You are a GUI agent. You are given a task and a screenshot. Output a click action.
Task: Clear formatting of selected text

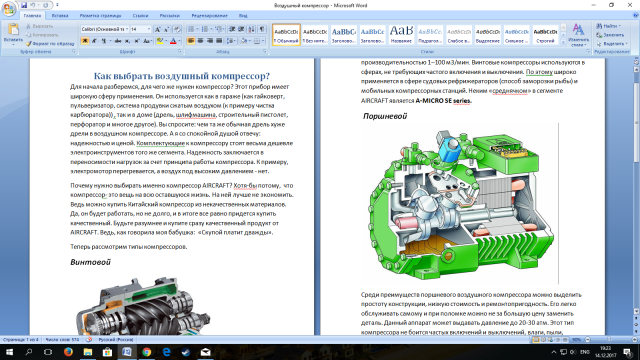177,29
